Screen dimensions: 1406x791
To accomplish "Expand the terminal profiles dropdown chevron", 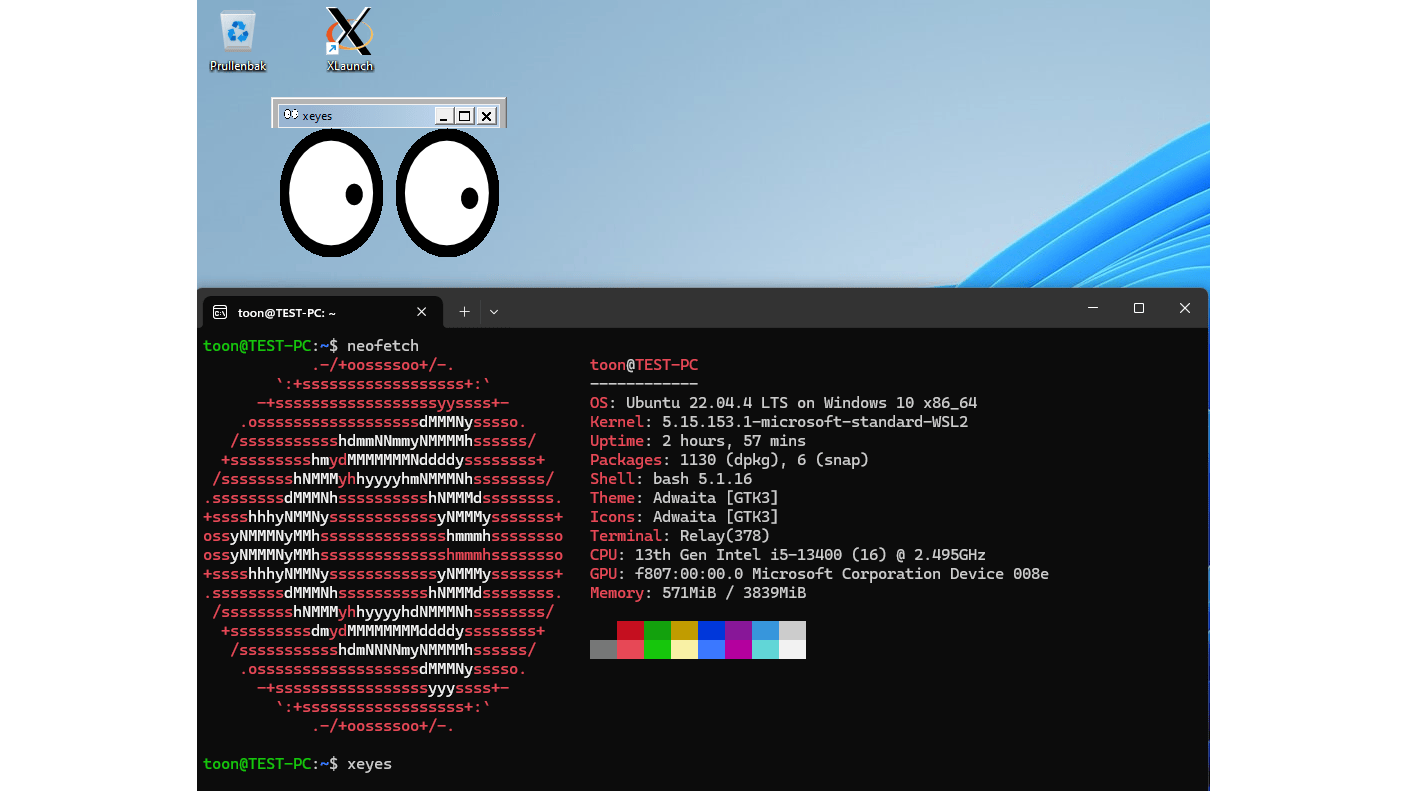I will click(494, 312).
